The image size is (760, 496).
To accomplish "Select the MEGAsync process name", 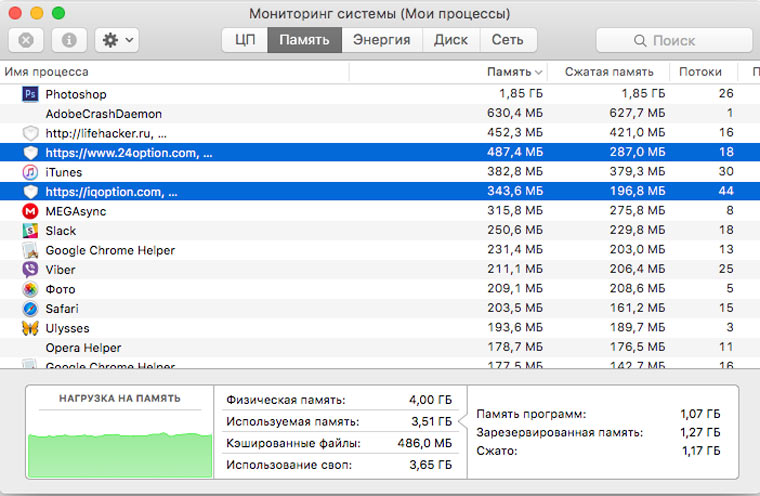I will (76, 211).
